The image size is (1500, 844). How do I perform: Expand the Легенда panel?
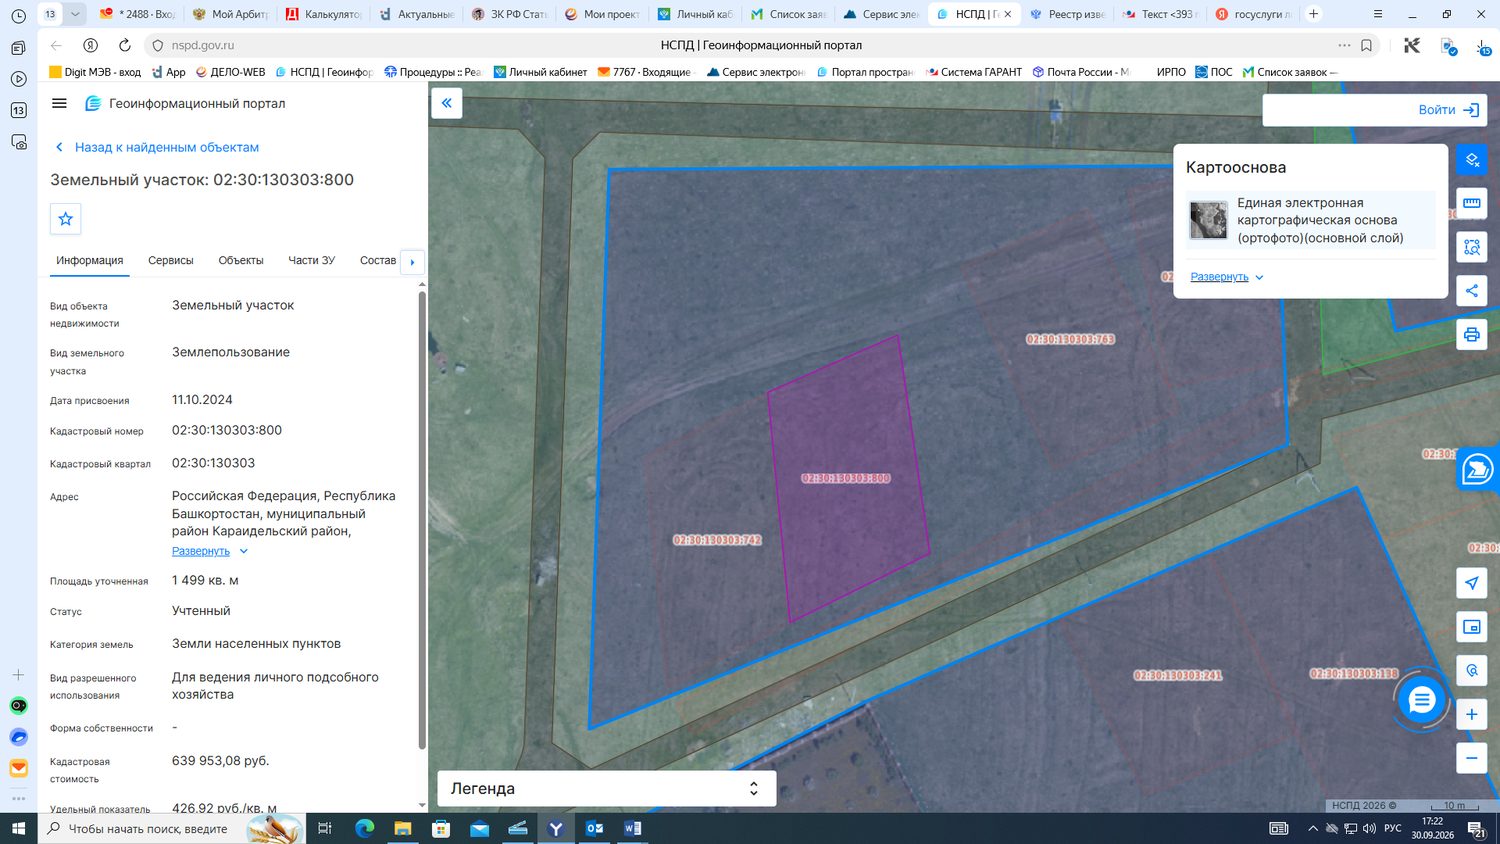tap(606, 788)
